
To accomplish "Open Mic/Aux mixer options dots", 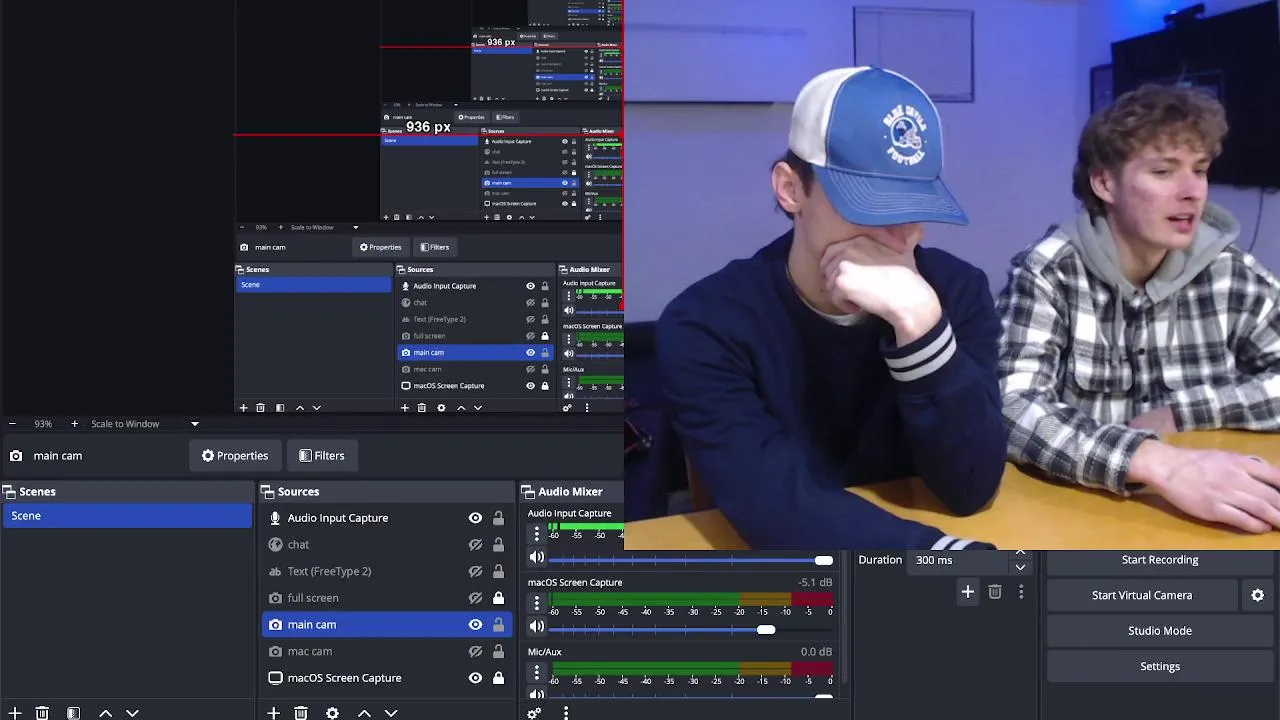I will click(x=537, y=673).
